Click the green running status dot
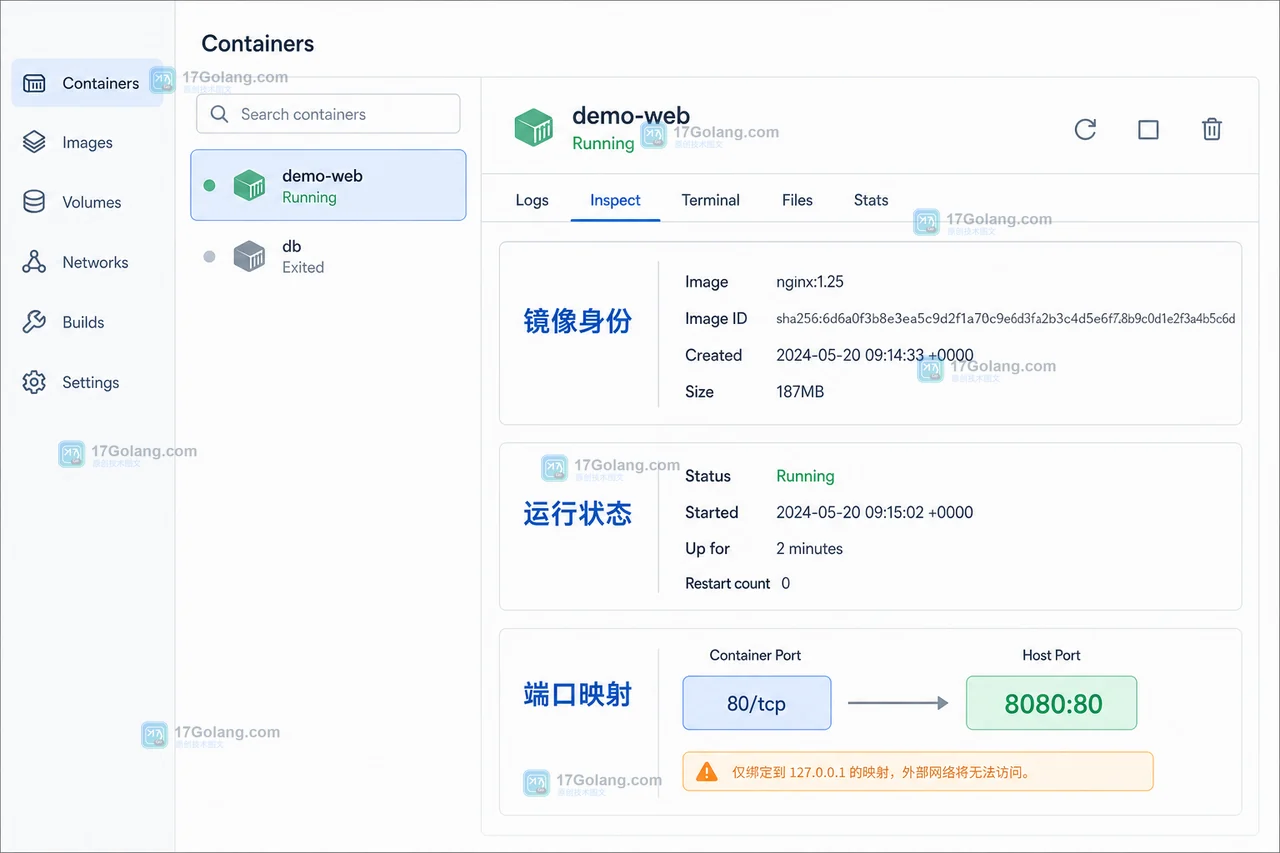The image size is (1280, 853). pos(209,185)
